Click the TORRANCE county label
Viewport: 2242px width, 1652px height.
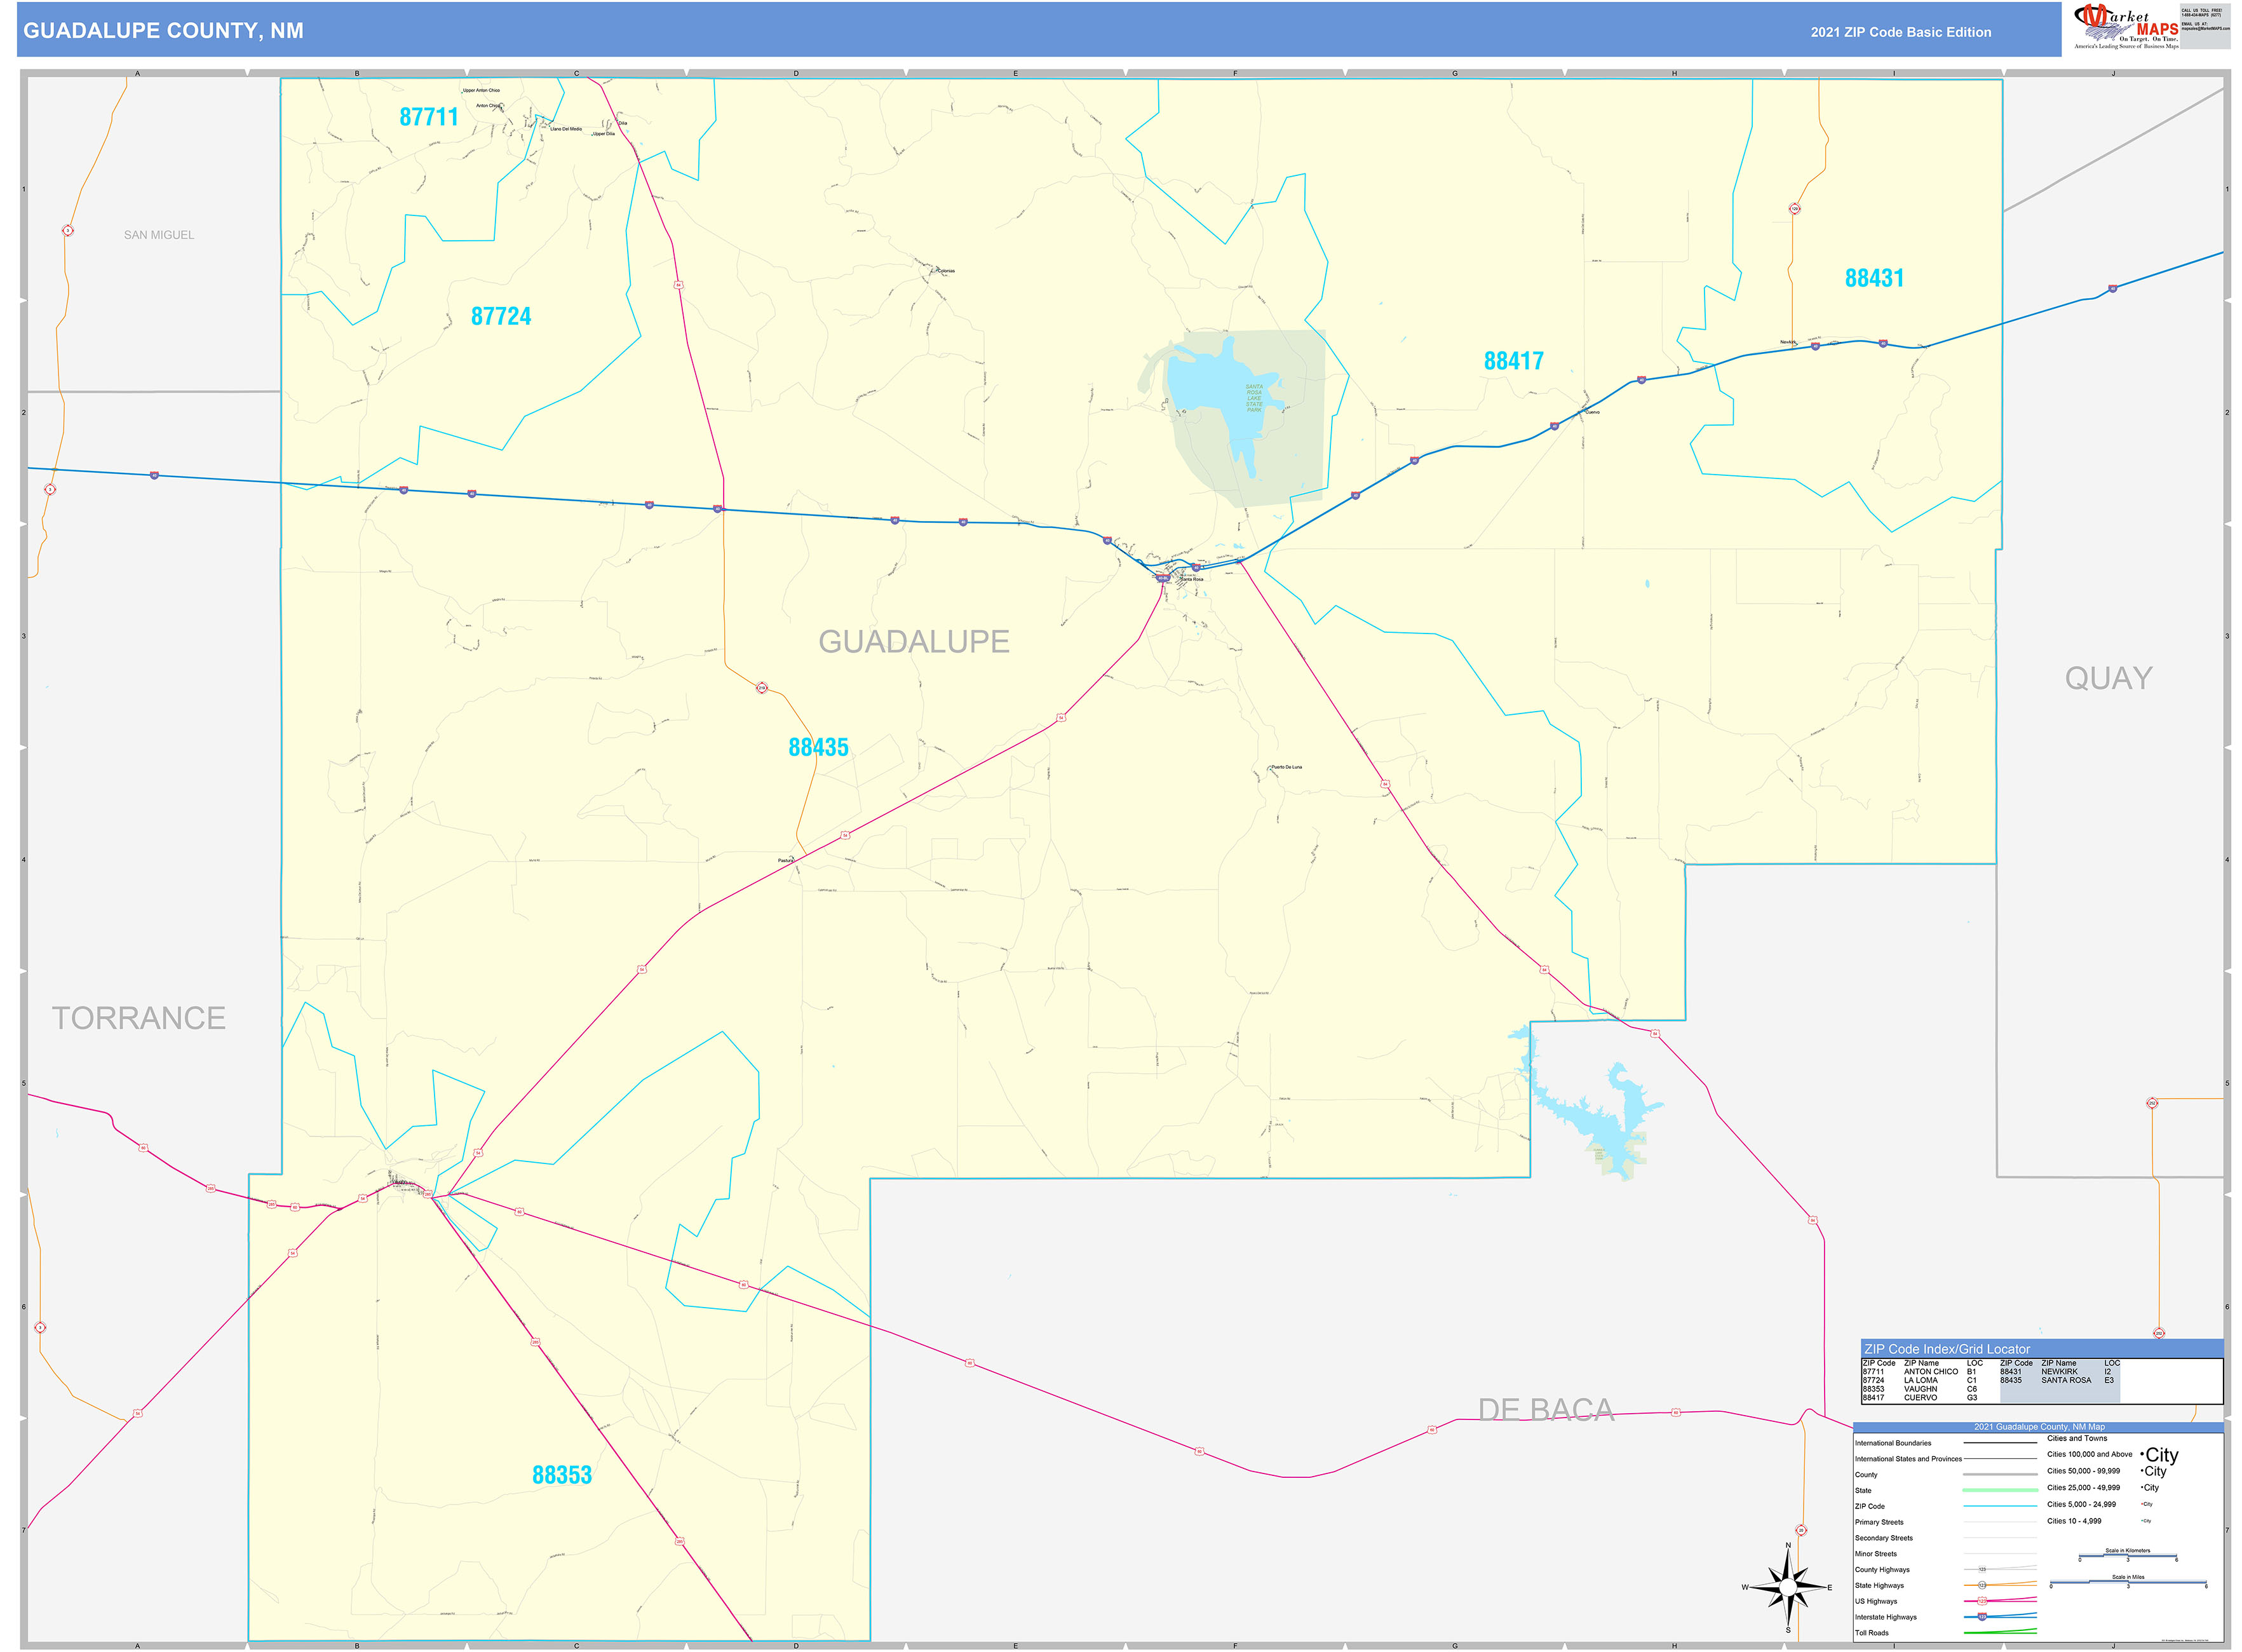(x=138, y=1018)
